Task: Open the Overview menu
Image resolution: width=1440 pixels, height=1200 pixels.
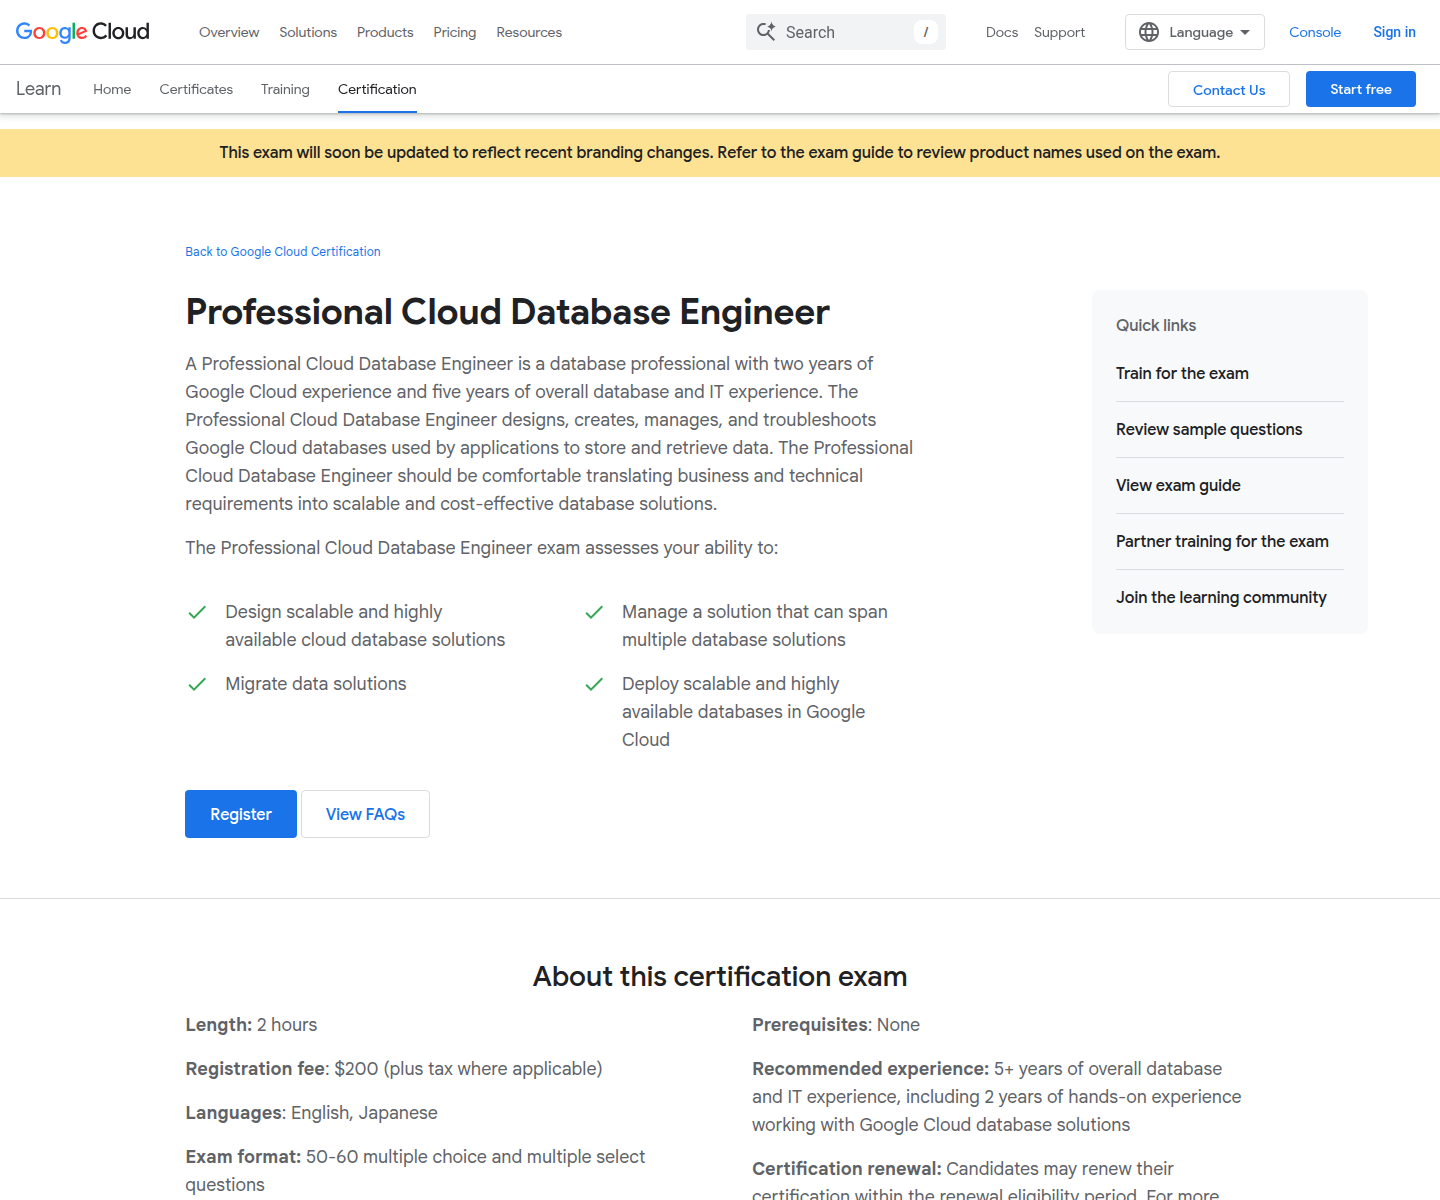Action: [229, 32]
